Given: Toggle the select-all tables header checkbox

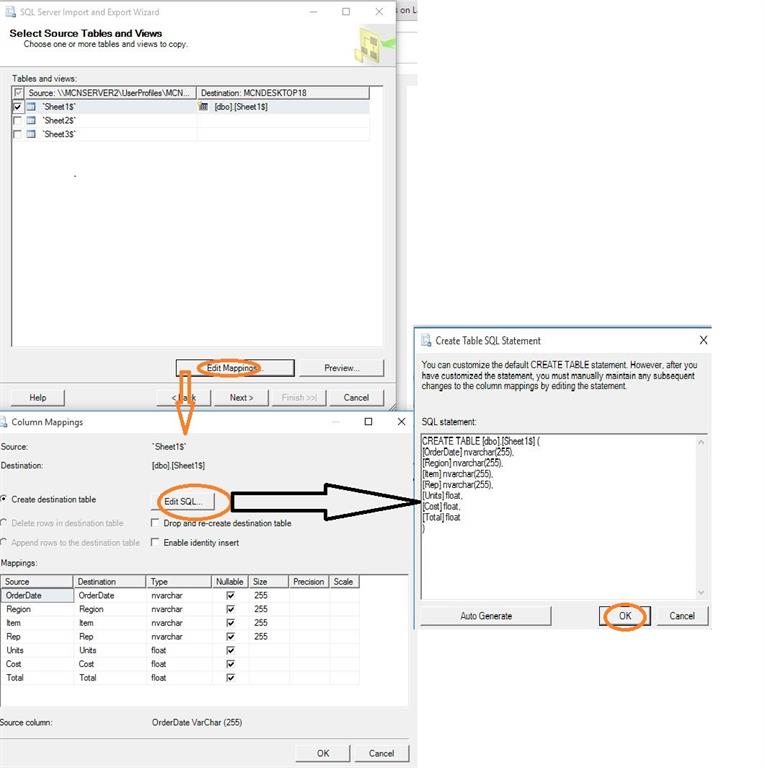Looking at the screenshot, I should click(18, 93).
